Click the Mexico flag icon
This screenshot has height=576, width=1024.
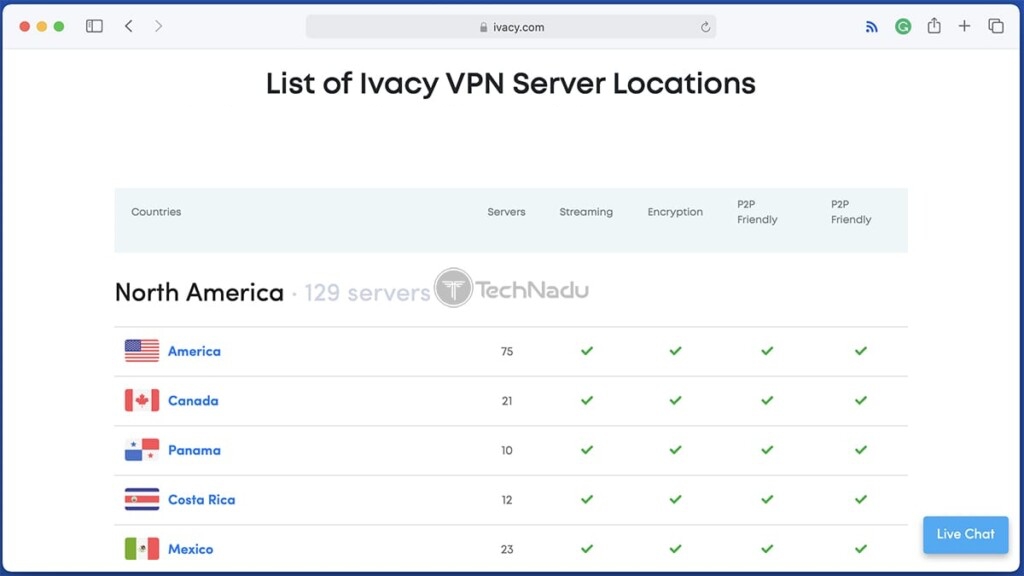click(142, 549)
